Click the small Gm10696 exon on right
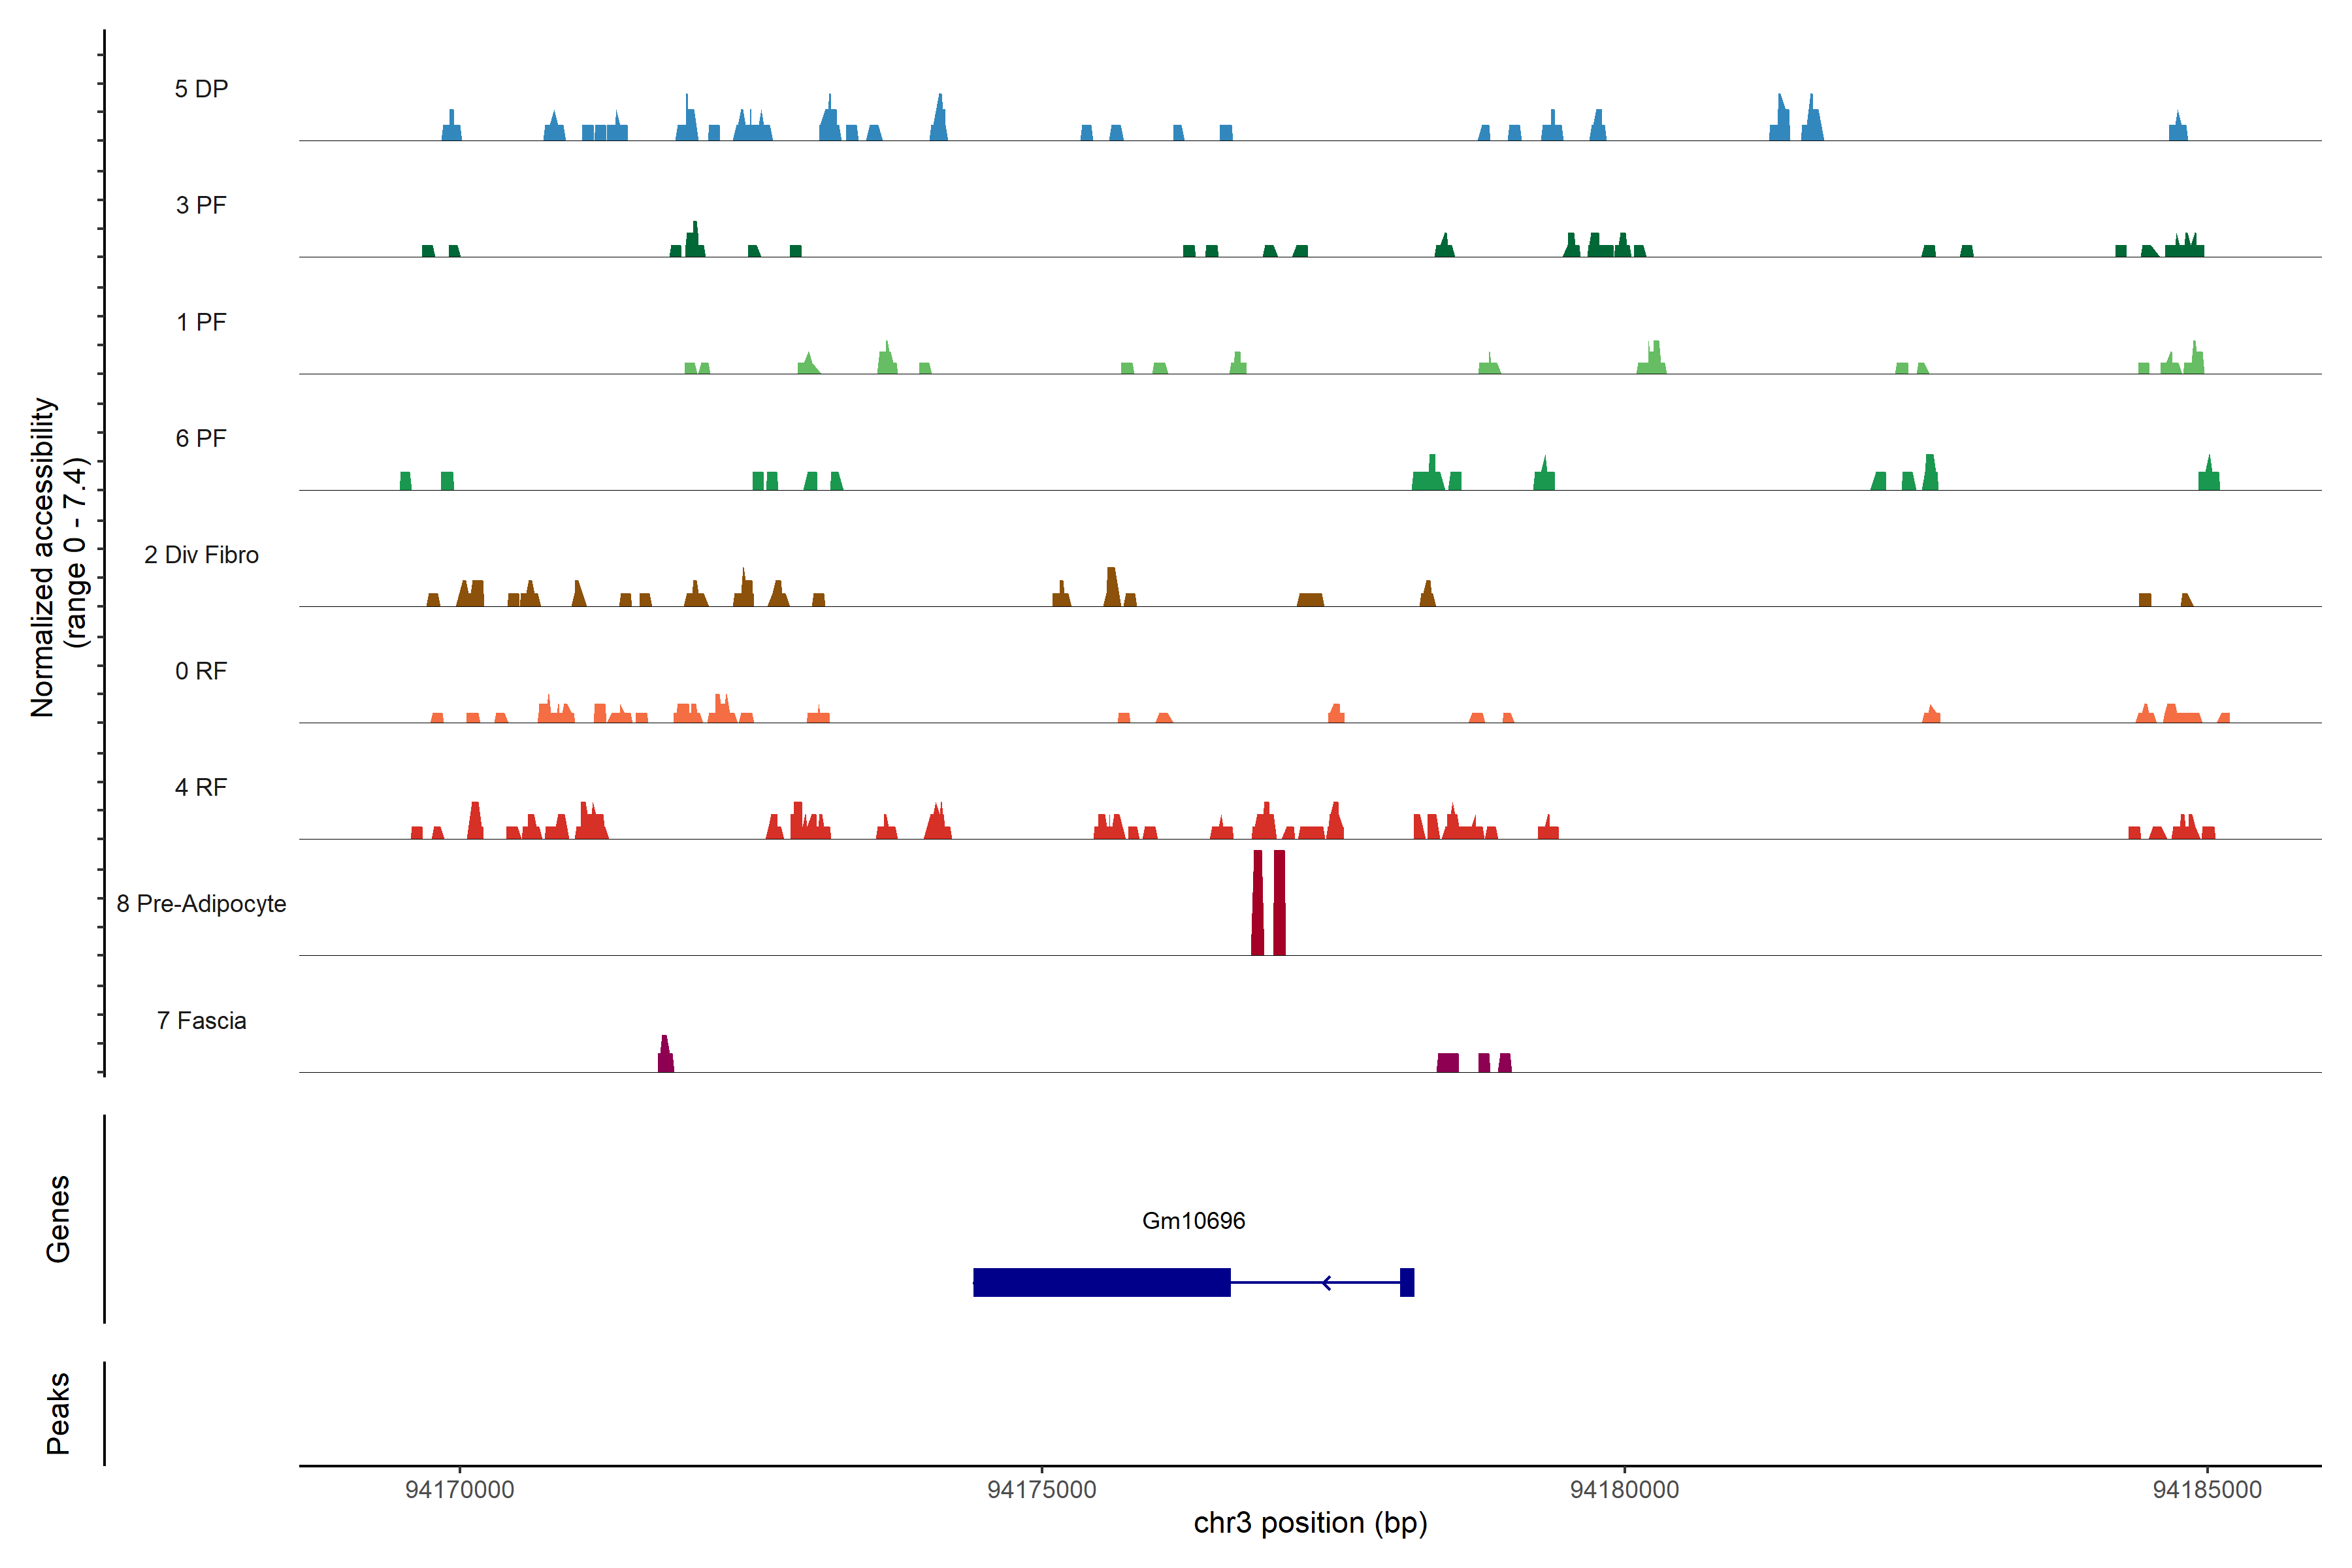 point(1406,1282)
